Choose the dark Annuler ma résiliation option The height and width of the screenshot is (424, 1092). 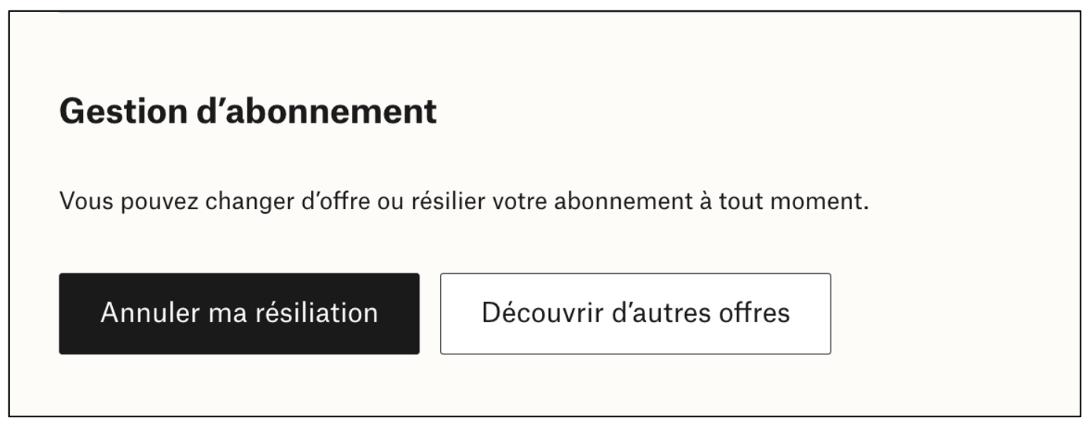click(239, 313)
